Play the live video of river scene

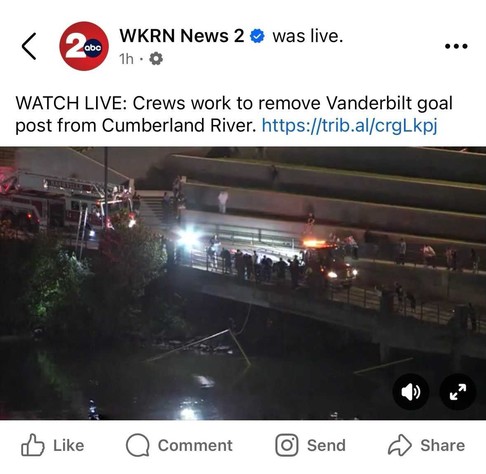[x=243, y=283]
